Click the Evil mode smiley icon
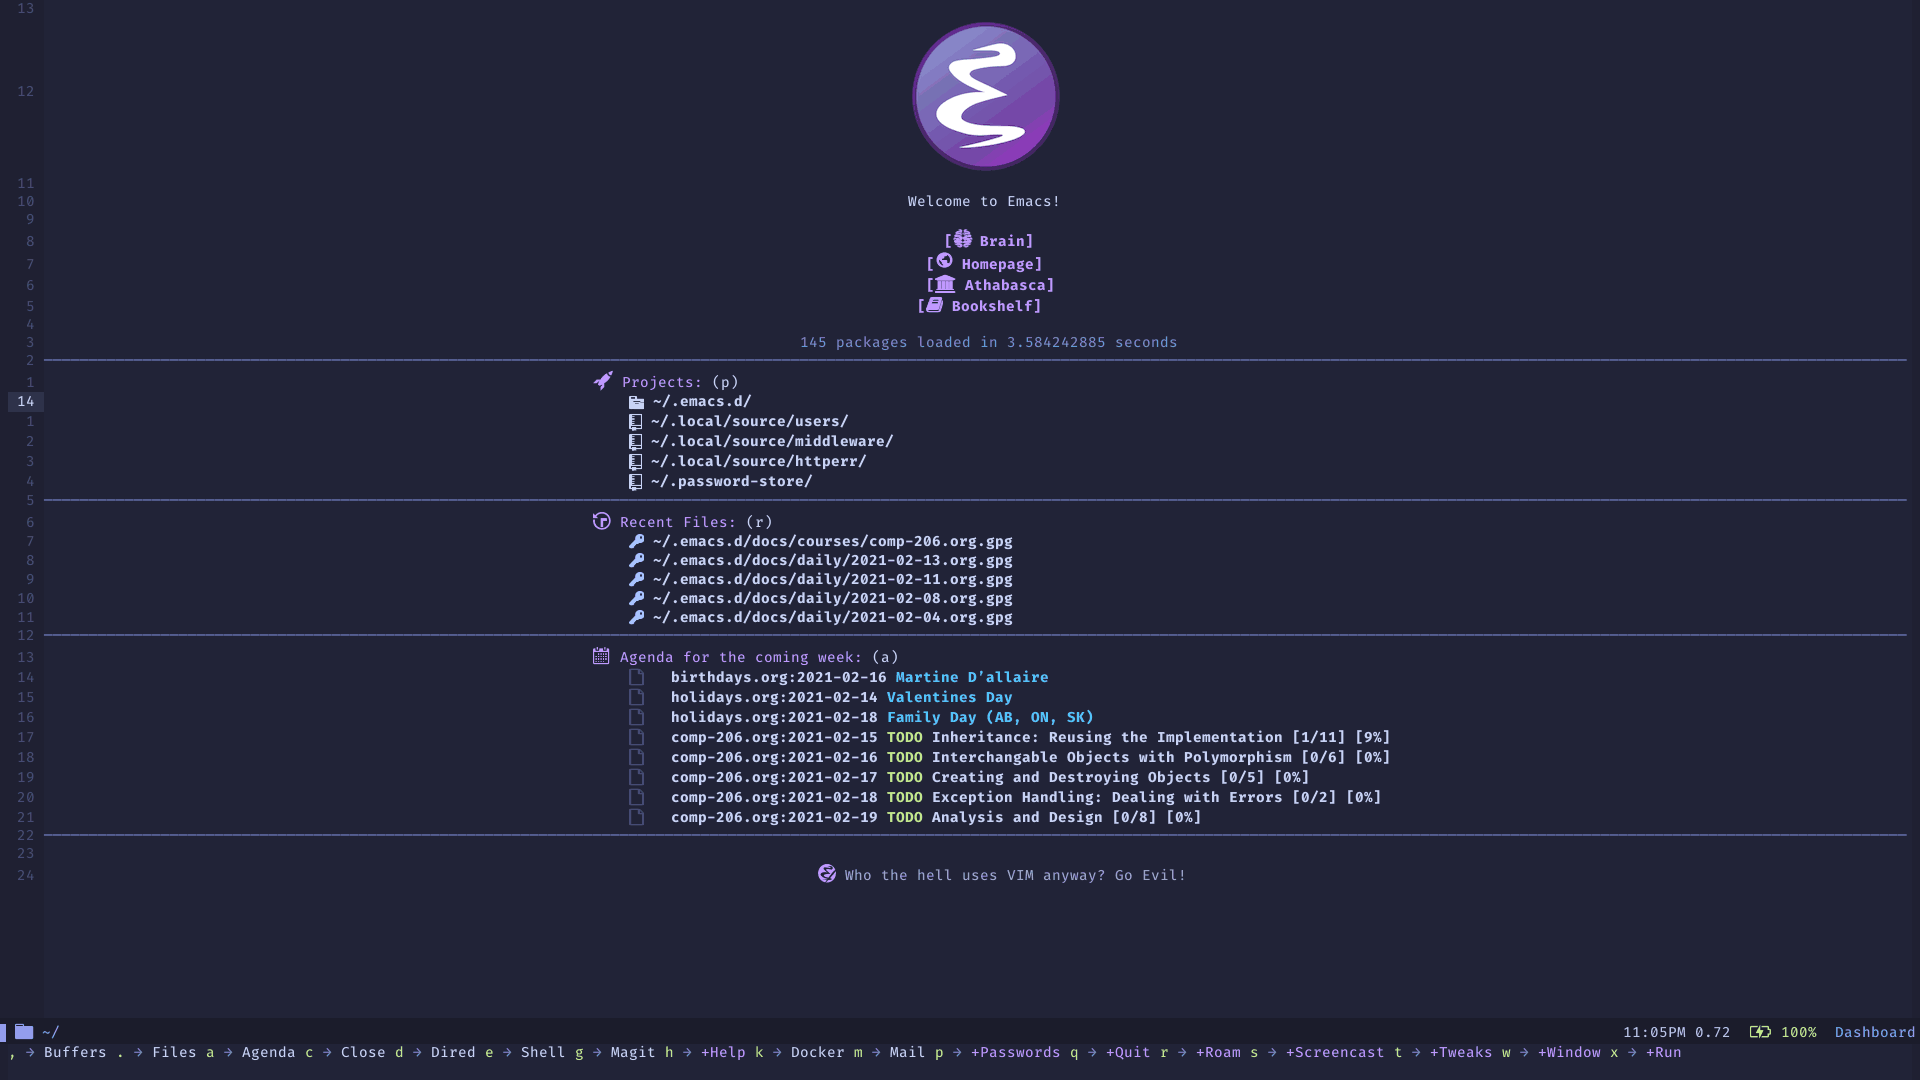The height and width of the screenshot is (1080, 1920). pyautogui.click(x=827, y=874)
